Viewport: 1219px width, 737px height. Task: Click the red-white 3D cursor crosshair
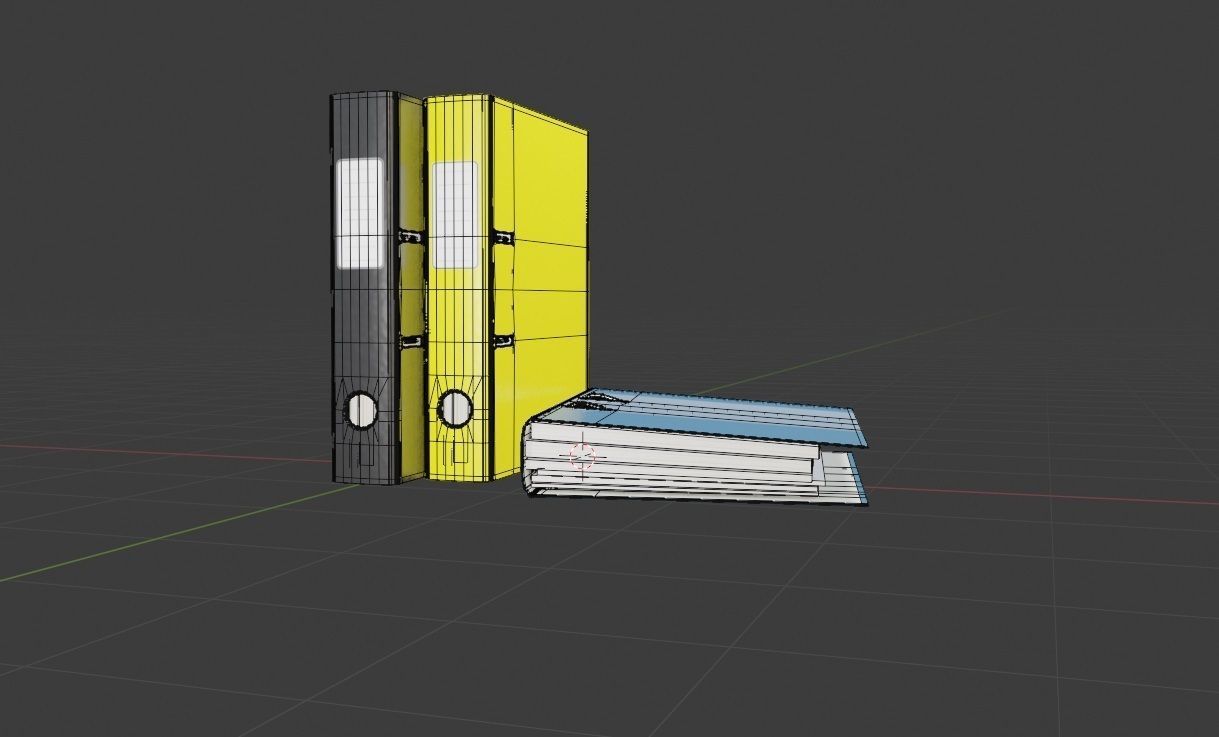(582, 457)
